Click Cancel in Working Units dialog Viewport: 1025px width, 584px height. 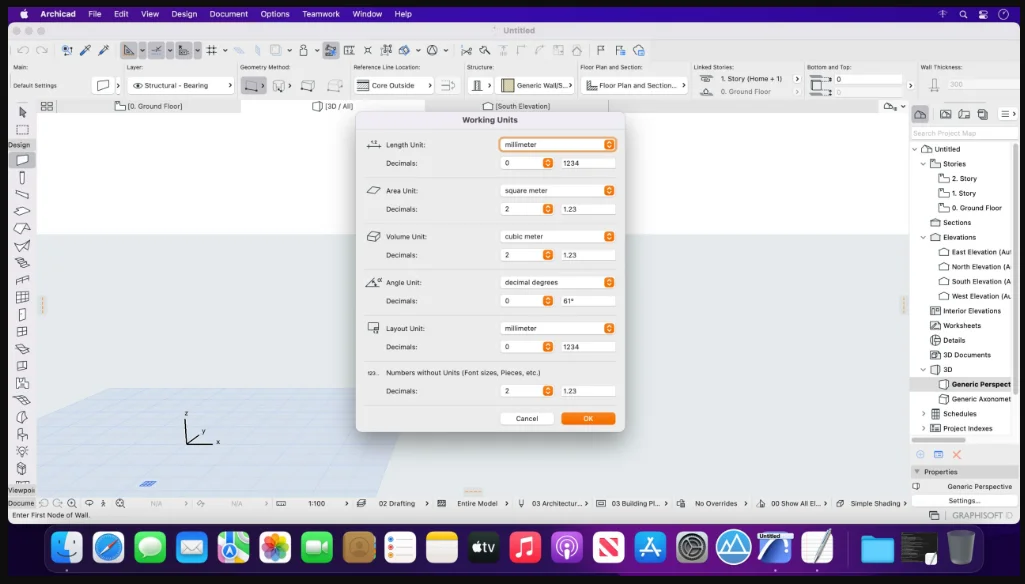(527, 419)
